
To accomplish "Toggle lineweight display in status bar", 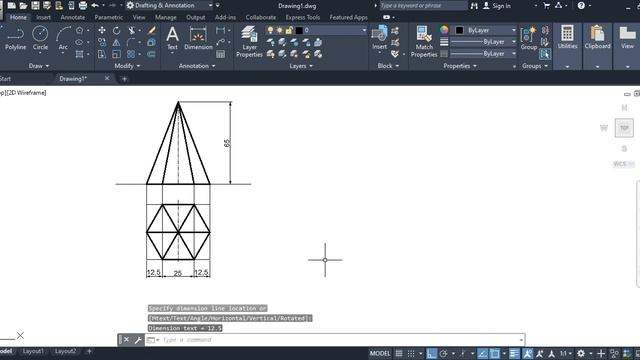I will [514, 353].
